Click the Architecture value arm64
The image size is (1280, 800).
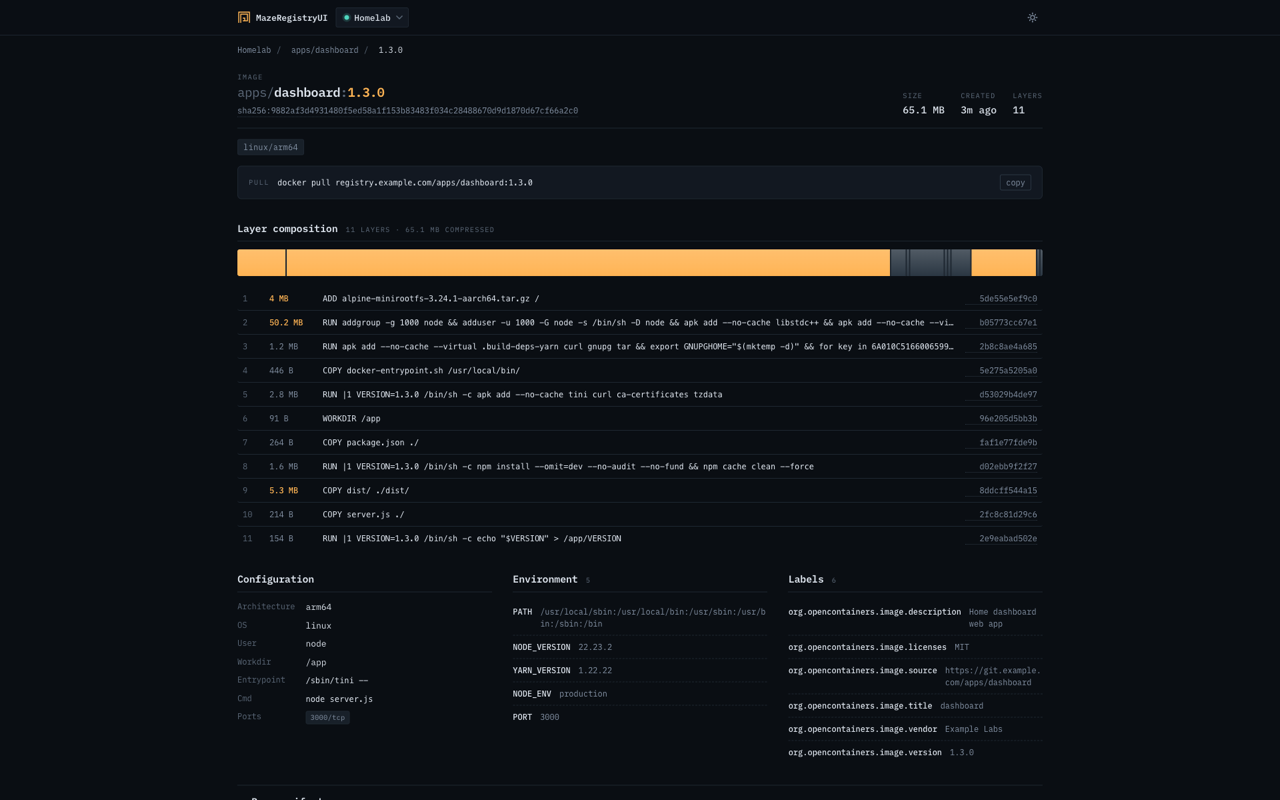319,607
